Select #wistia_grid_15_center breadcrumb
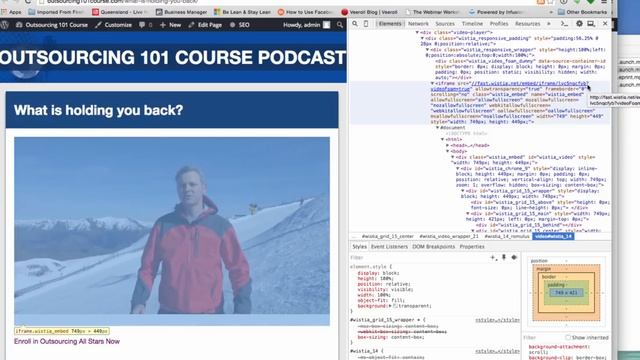 point(388,236)
